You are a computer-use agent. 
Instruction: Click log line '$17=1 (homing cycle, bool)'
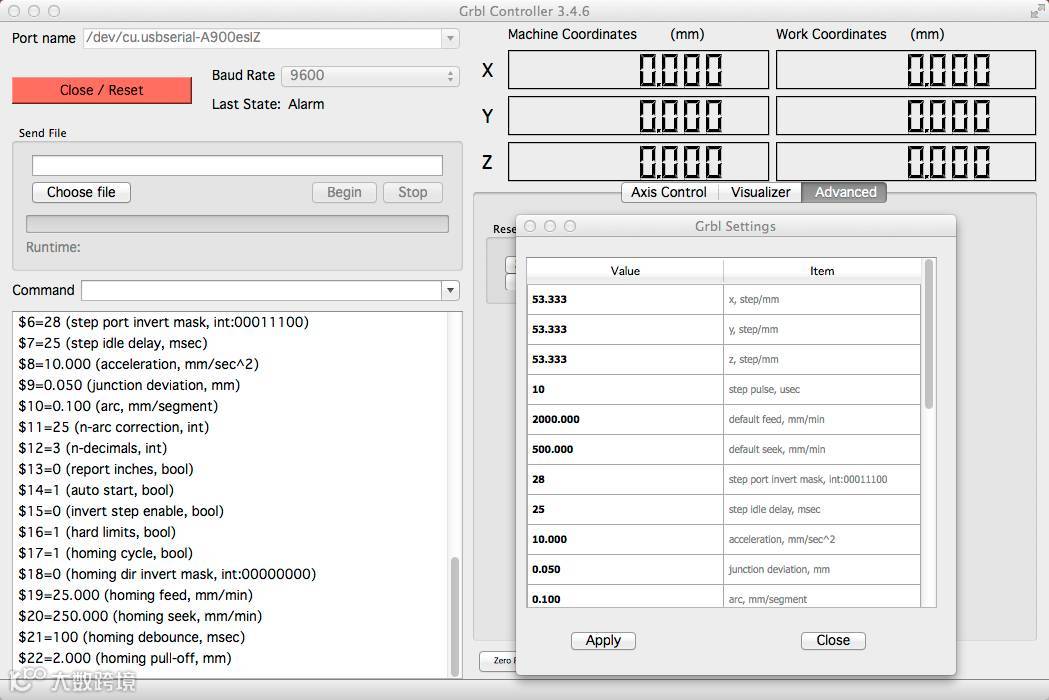tap(106, 553)
